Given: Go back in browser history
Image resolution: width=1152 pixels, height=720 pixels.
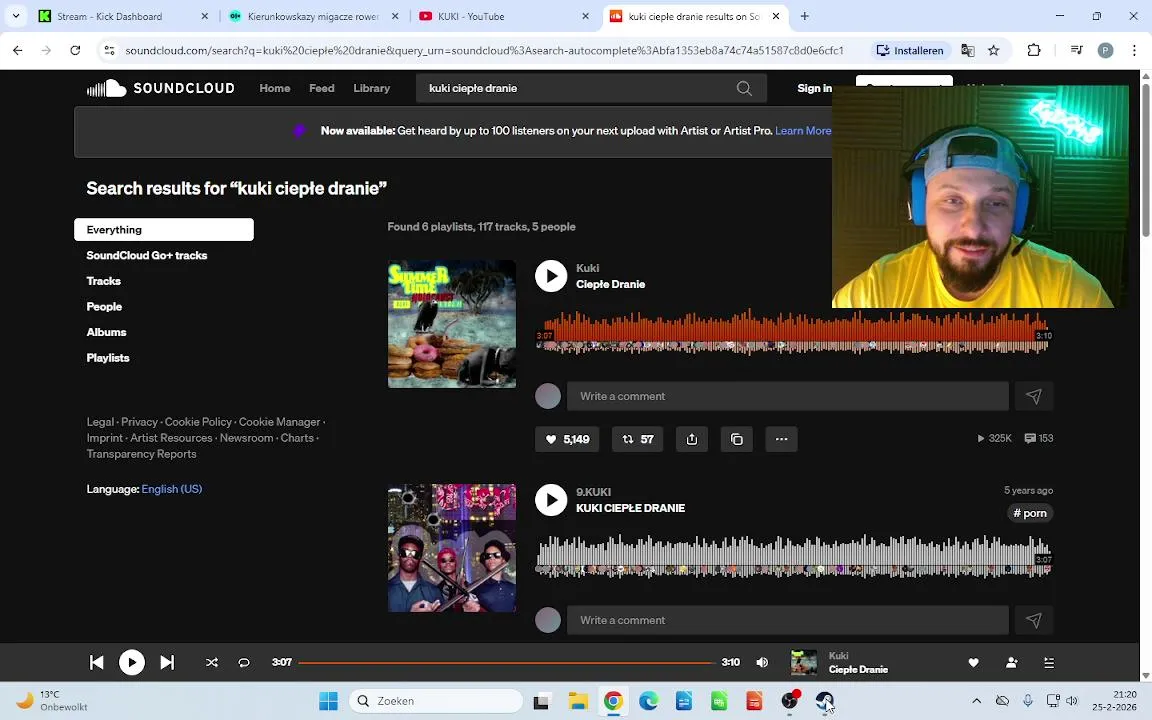Looking at the screenshot, I should (x=18, y=51).
